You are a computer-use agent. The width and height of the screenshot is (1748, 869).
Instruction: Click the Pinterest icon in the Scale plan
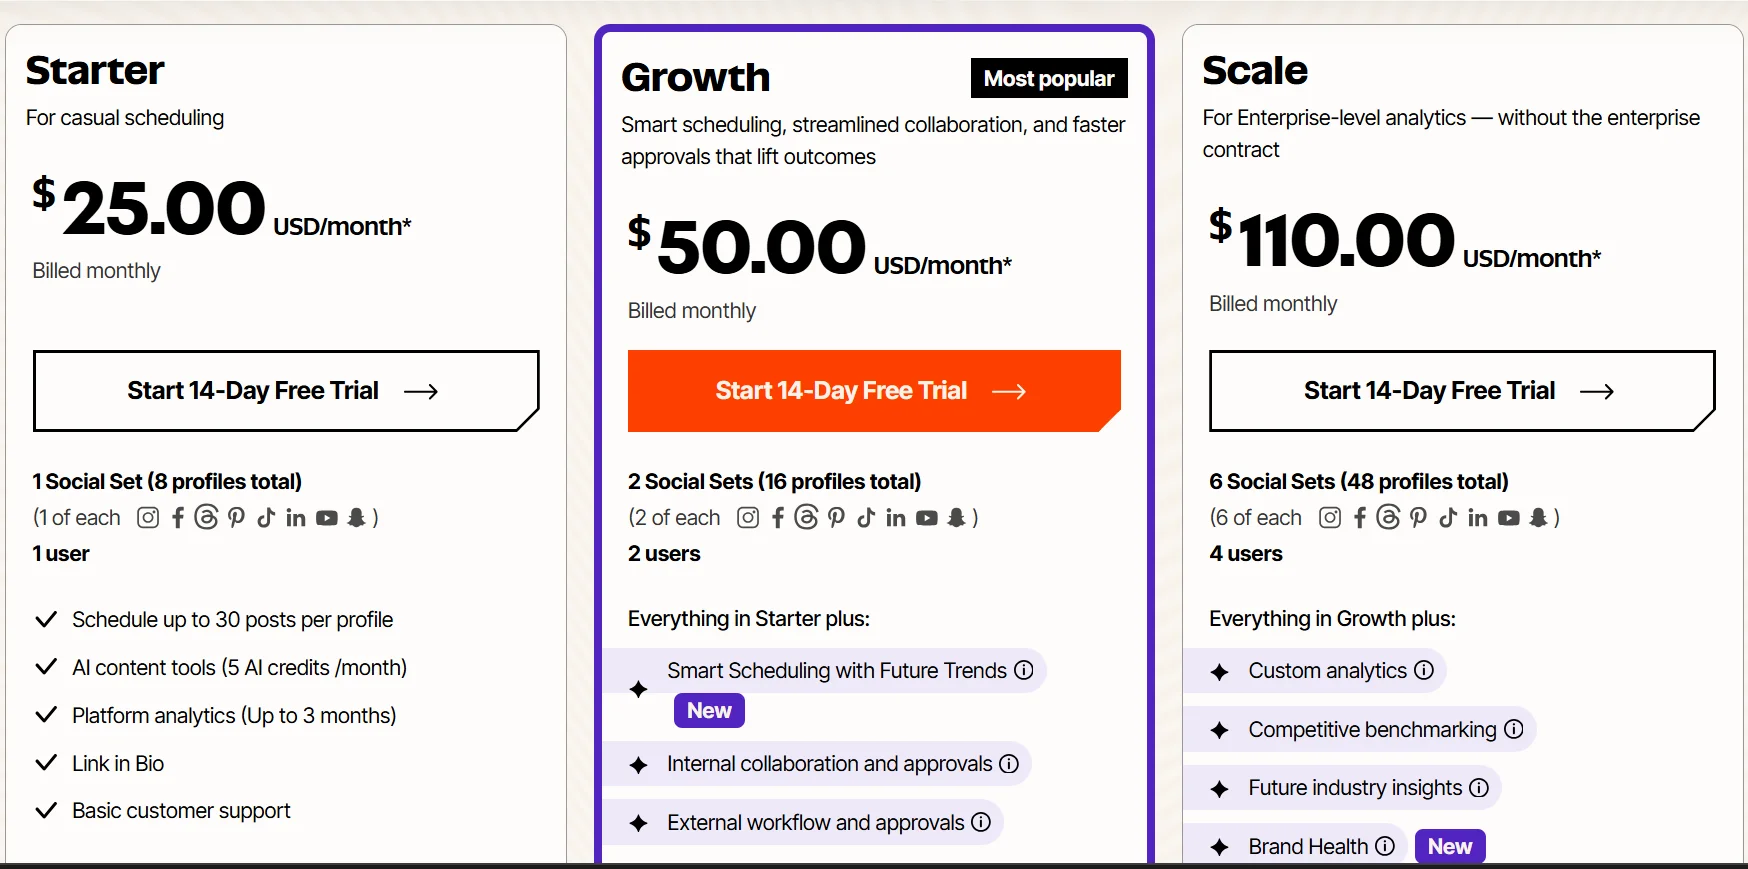tap(1418, 517)
